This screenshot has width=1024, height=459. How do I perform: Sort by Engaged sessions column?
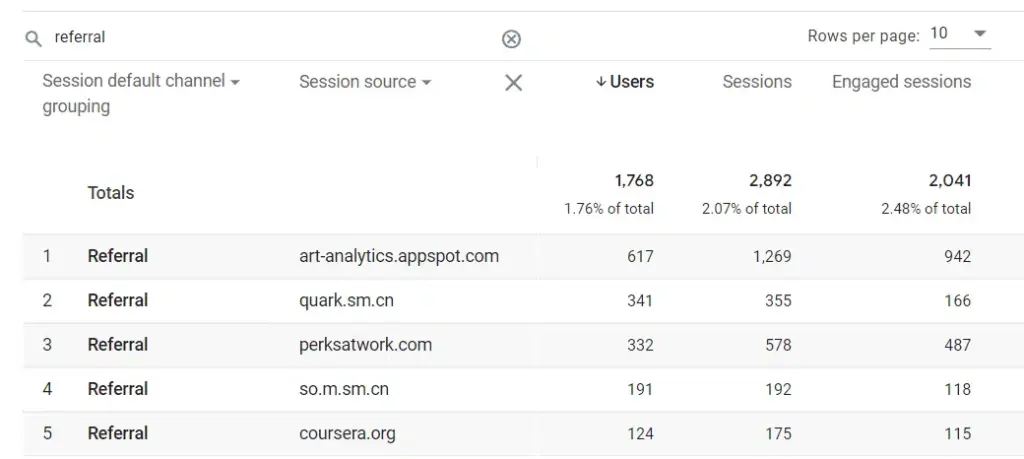901,82
